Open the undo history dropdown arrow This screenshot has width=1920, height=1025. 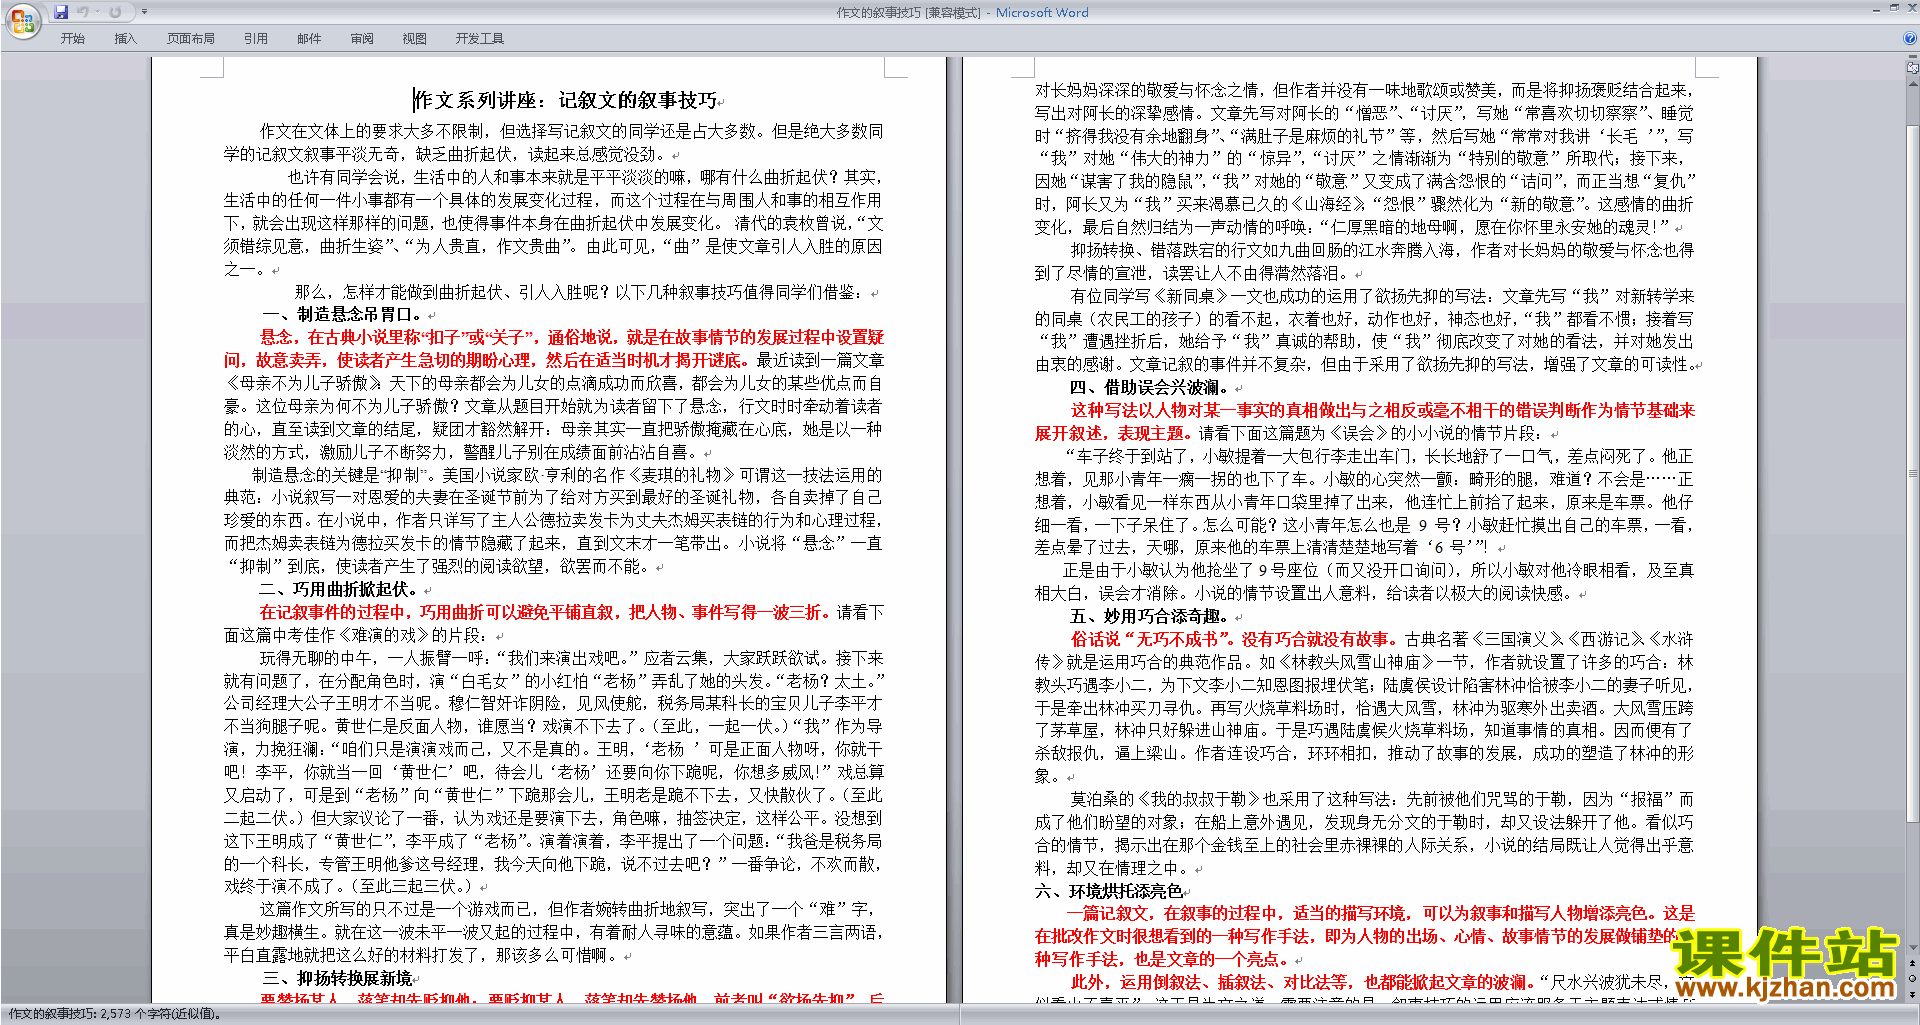98,12
